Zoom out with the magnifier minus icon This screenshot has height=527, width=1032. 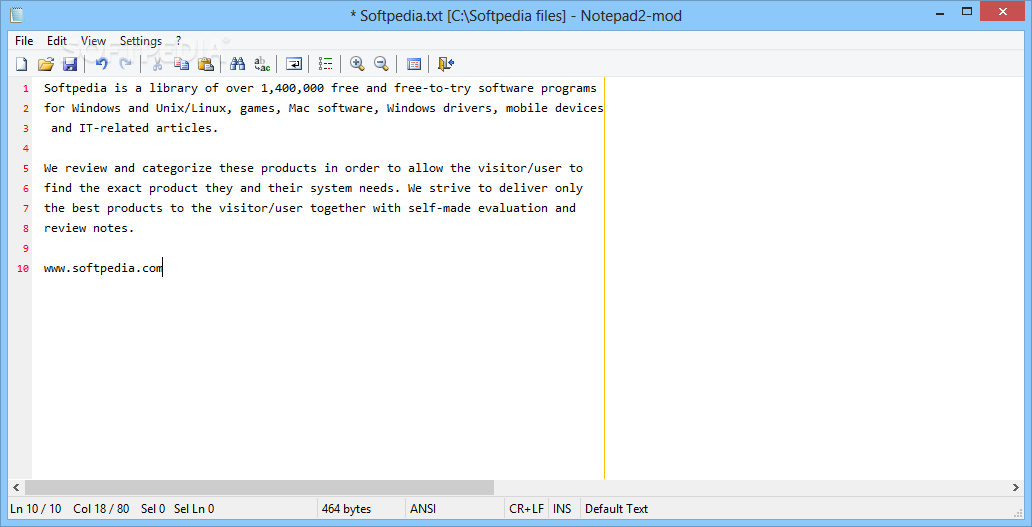click(x=381, y=64)
